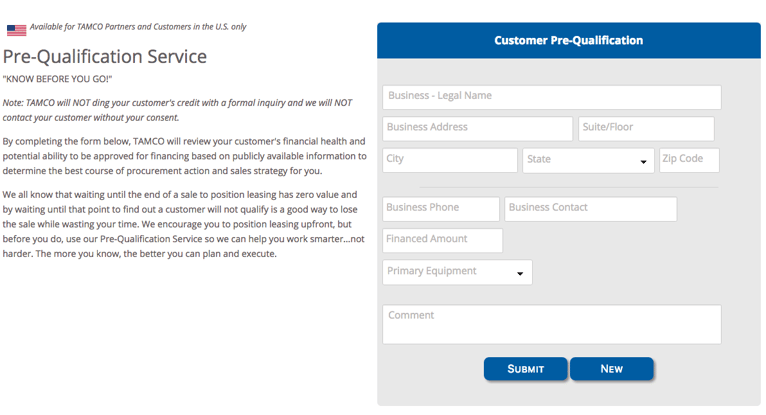The width and height of the screenshot is (766, 415).
Task: Click the New button
Action: (x=612, y=369)
